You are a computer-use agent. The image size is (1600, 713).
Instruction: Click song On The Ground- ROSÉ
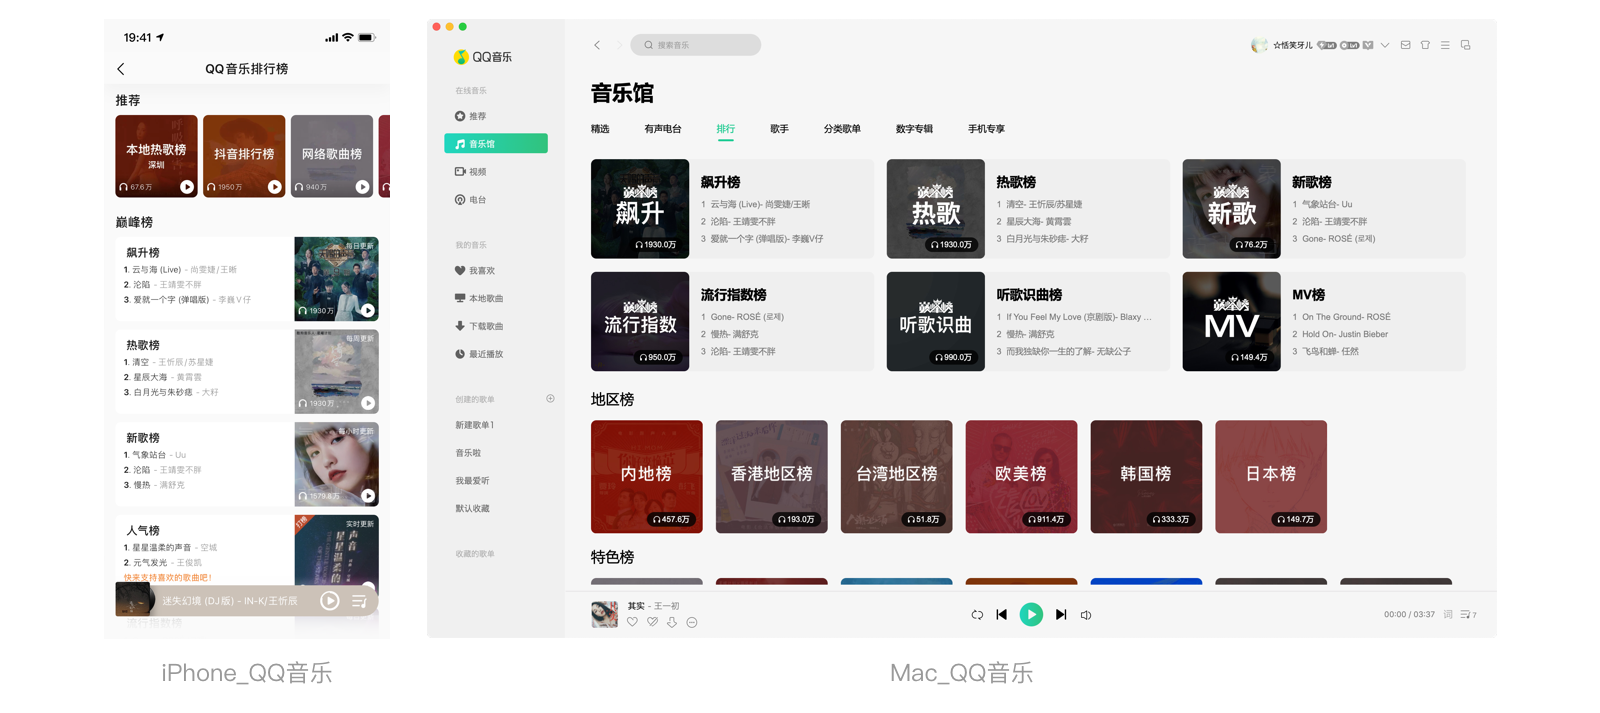1346,317
